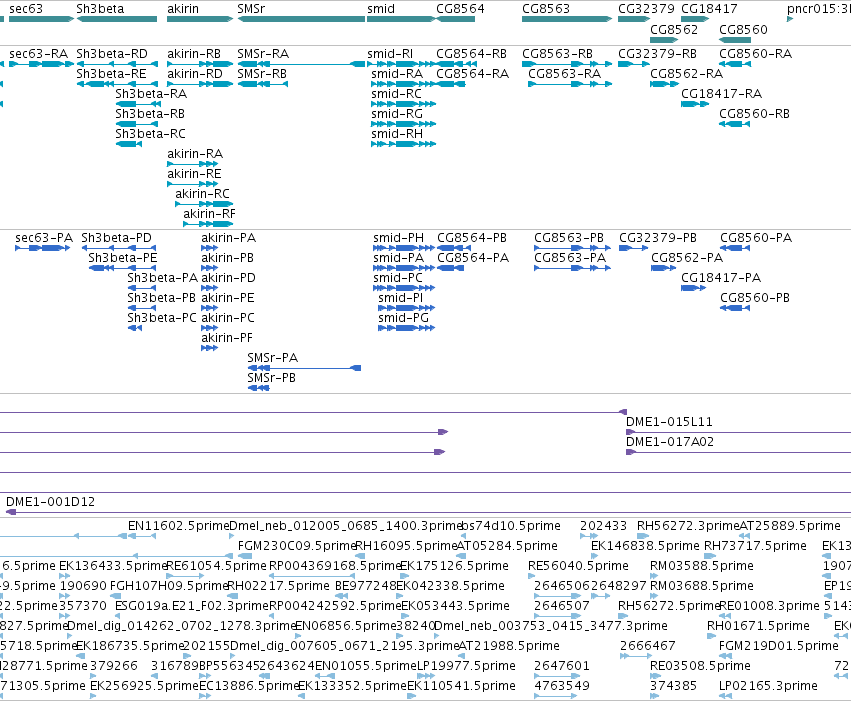
Task: Click the smid-RG transcript label
Action: pos(397,114)
